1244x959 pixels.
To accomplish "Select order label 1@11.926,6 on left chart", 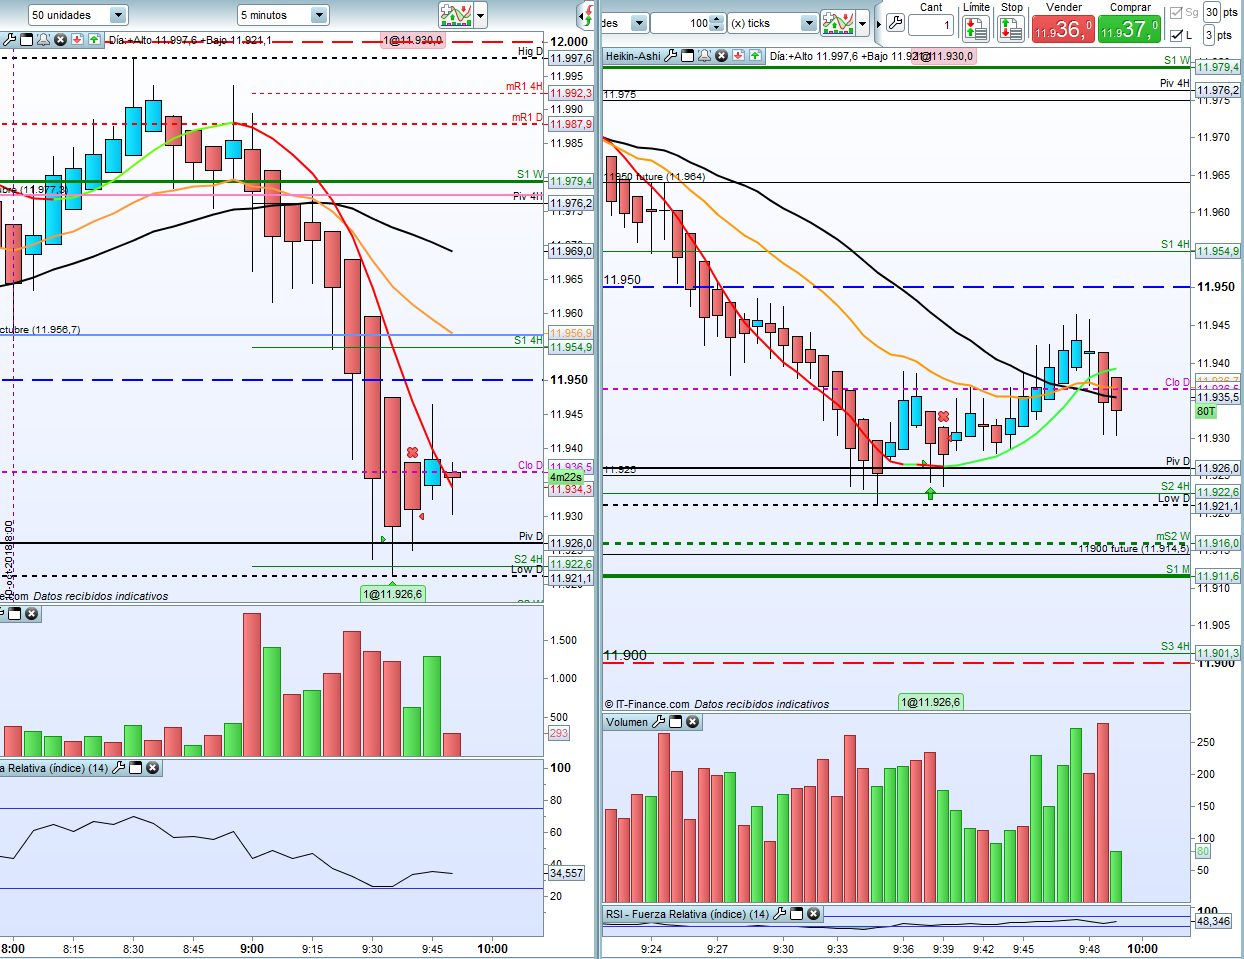I will pos(393,594).
